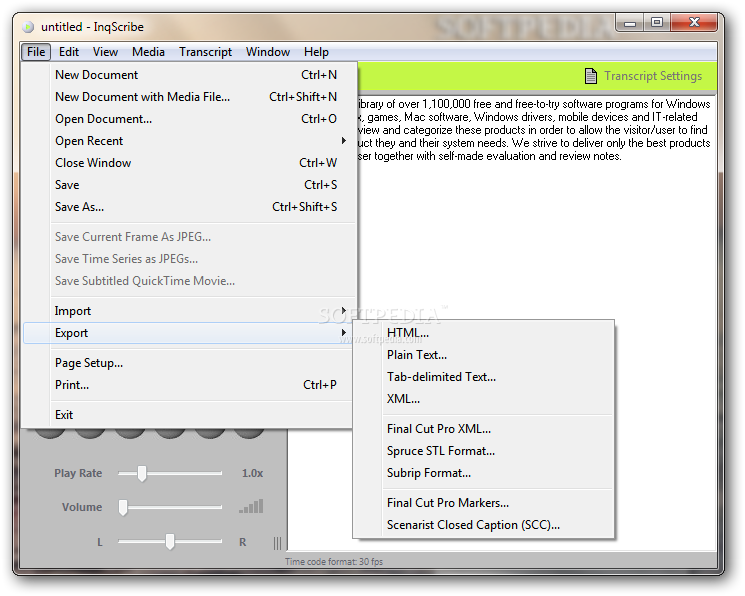Export as Final Cut Pro XML
This screenshot has width=745, height=596.
[x=484, y=429]
